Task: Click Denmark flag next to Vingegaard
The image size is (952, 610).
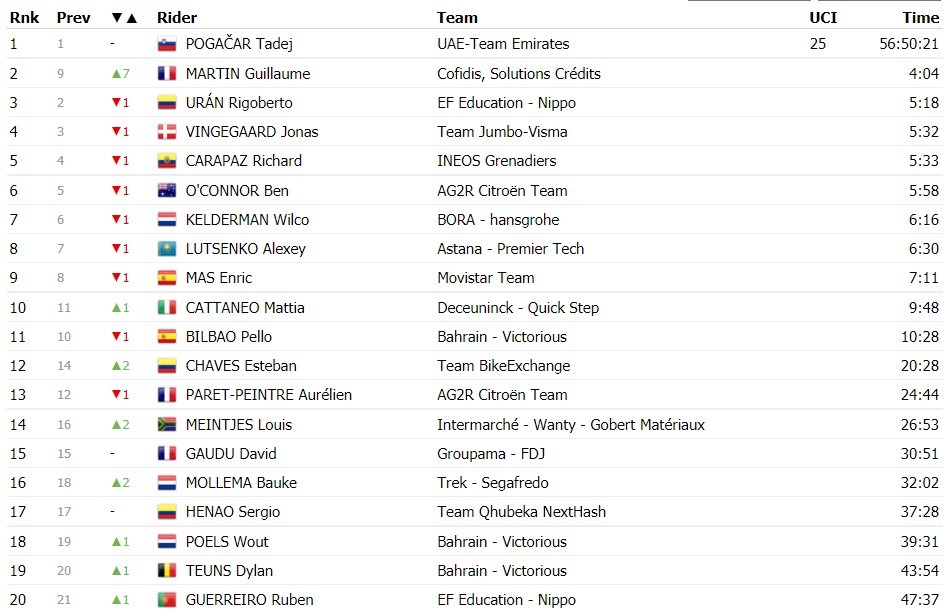Action: pos(167,132)
